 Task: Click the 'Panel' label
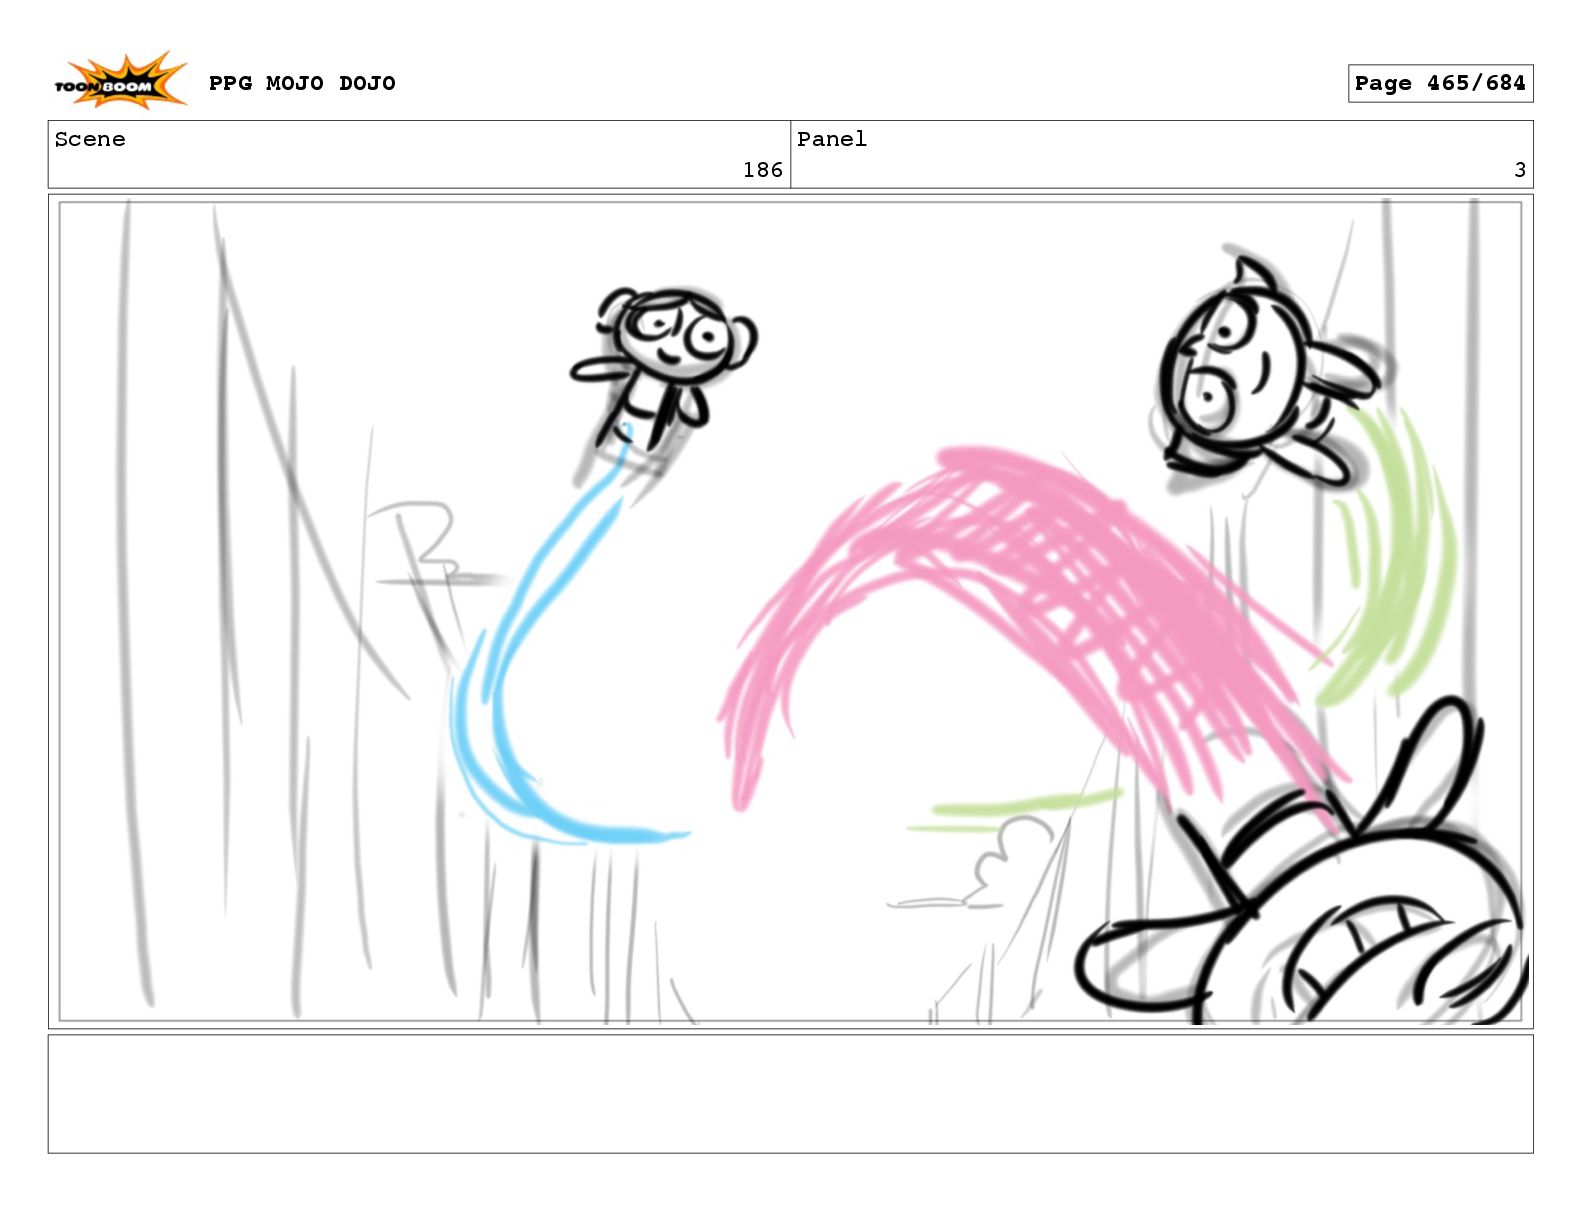pos(832,139)
